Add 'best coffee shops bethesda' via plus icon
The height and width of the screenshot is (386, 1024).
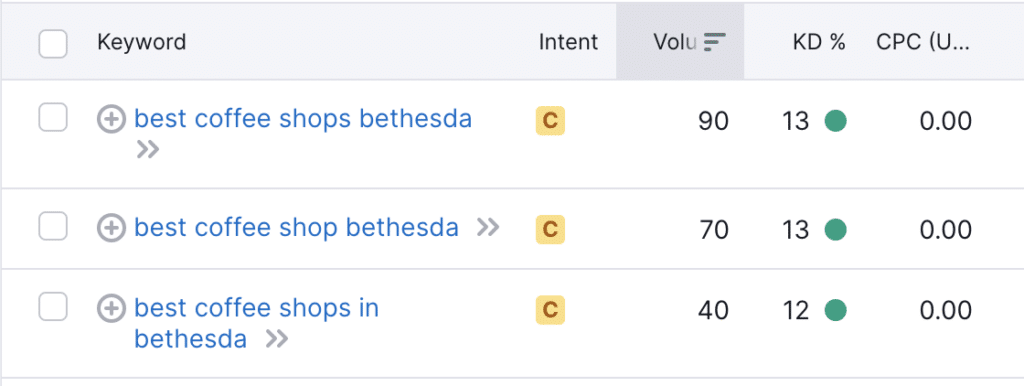pyautogui.click(x=111, y=120)
